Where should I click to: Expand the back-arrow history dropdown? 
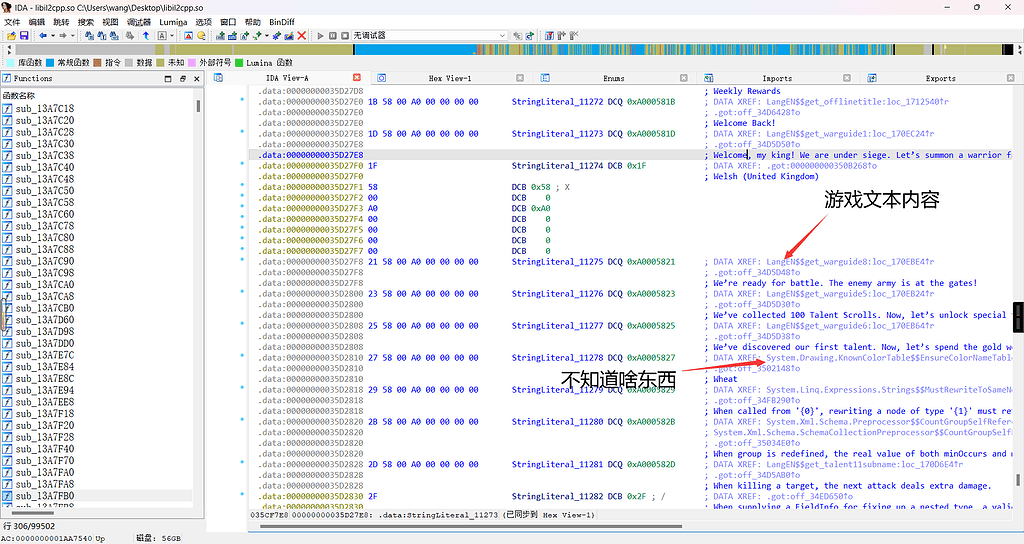(52, 35)
